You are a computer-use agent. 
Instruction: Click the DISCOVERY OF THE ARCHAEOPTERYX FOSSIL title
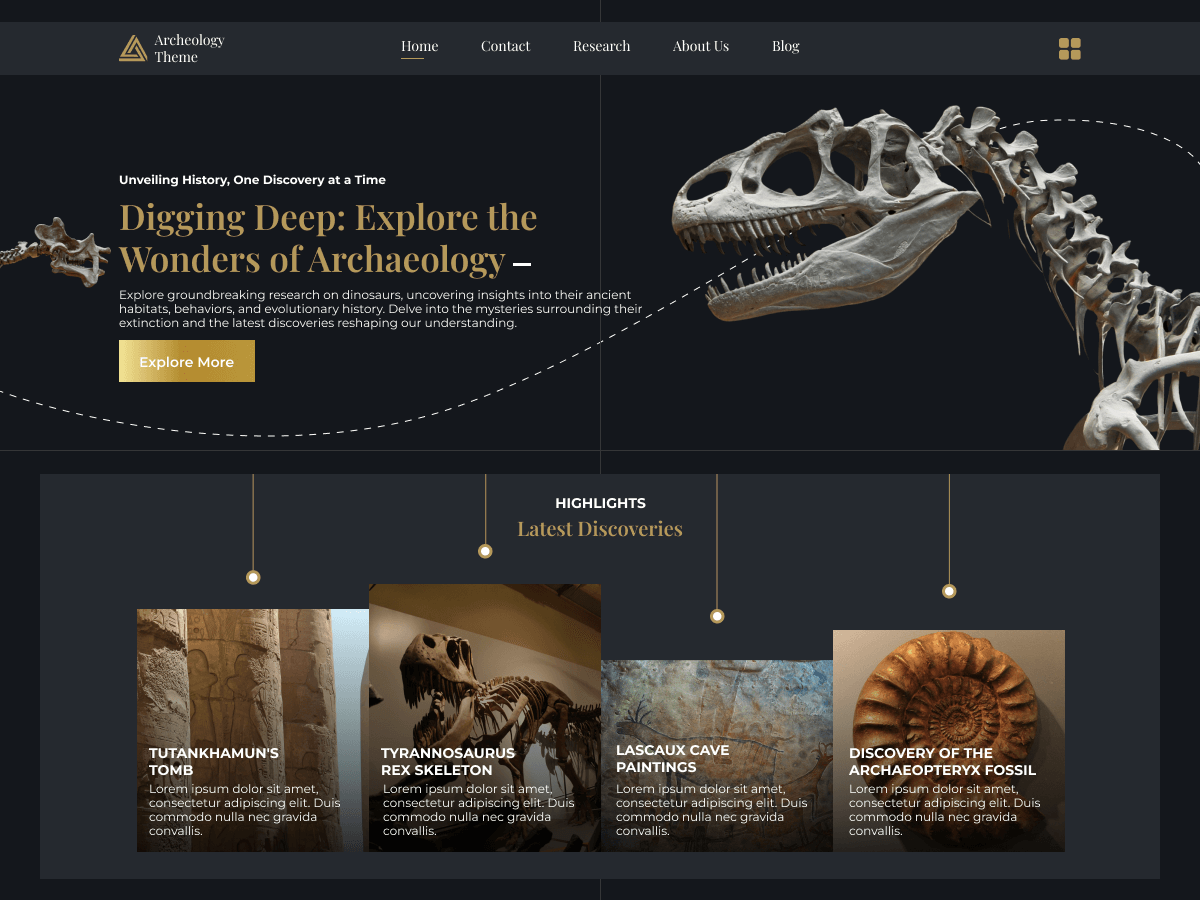tap(942, 761)
